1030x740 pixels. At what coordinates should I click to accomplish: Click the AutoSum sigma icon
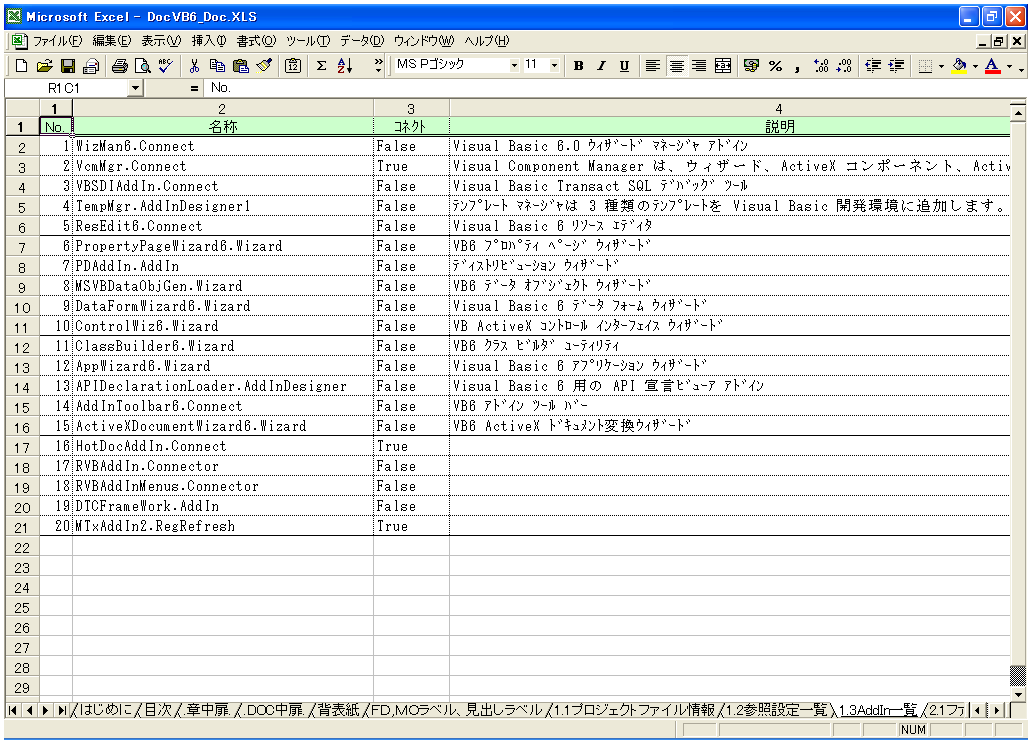pyautogui.click(x=321, y=66)
